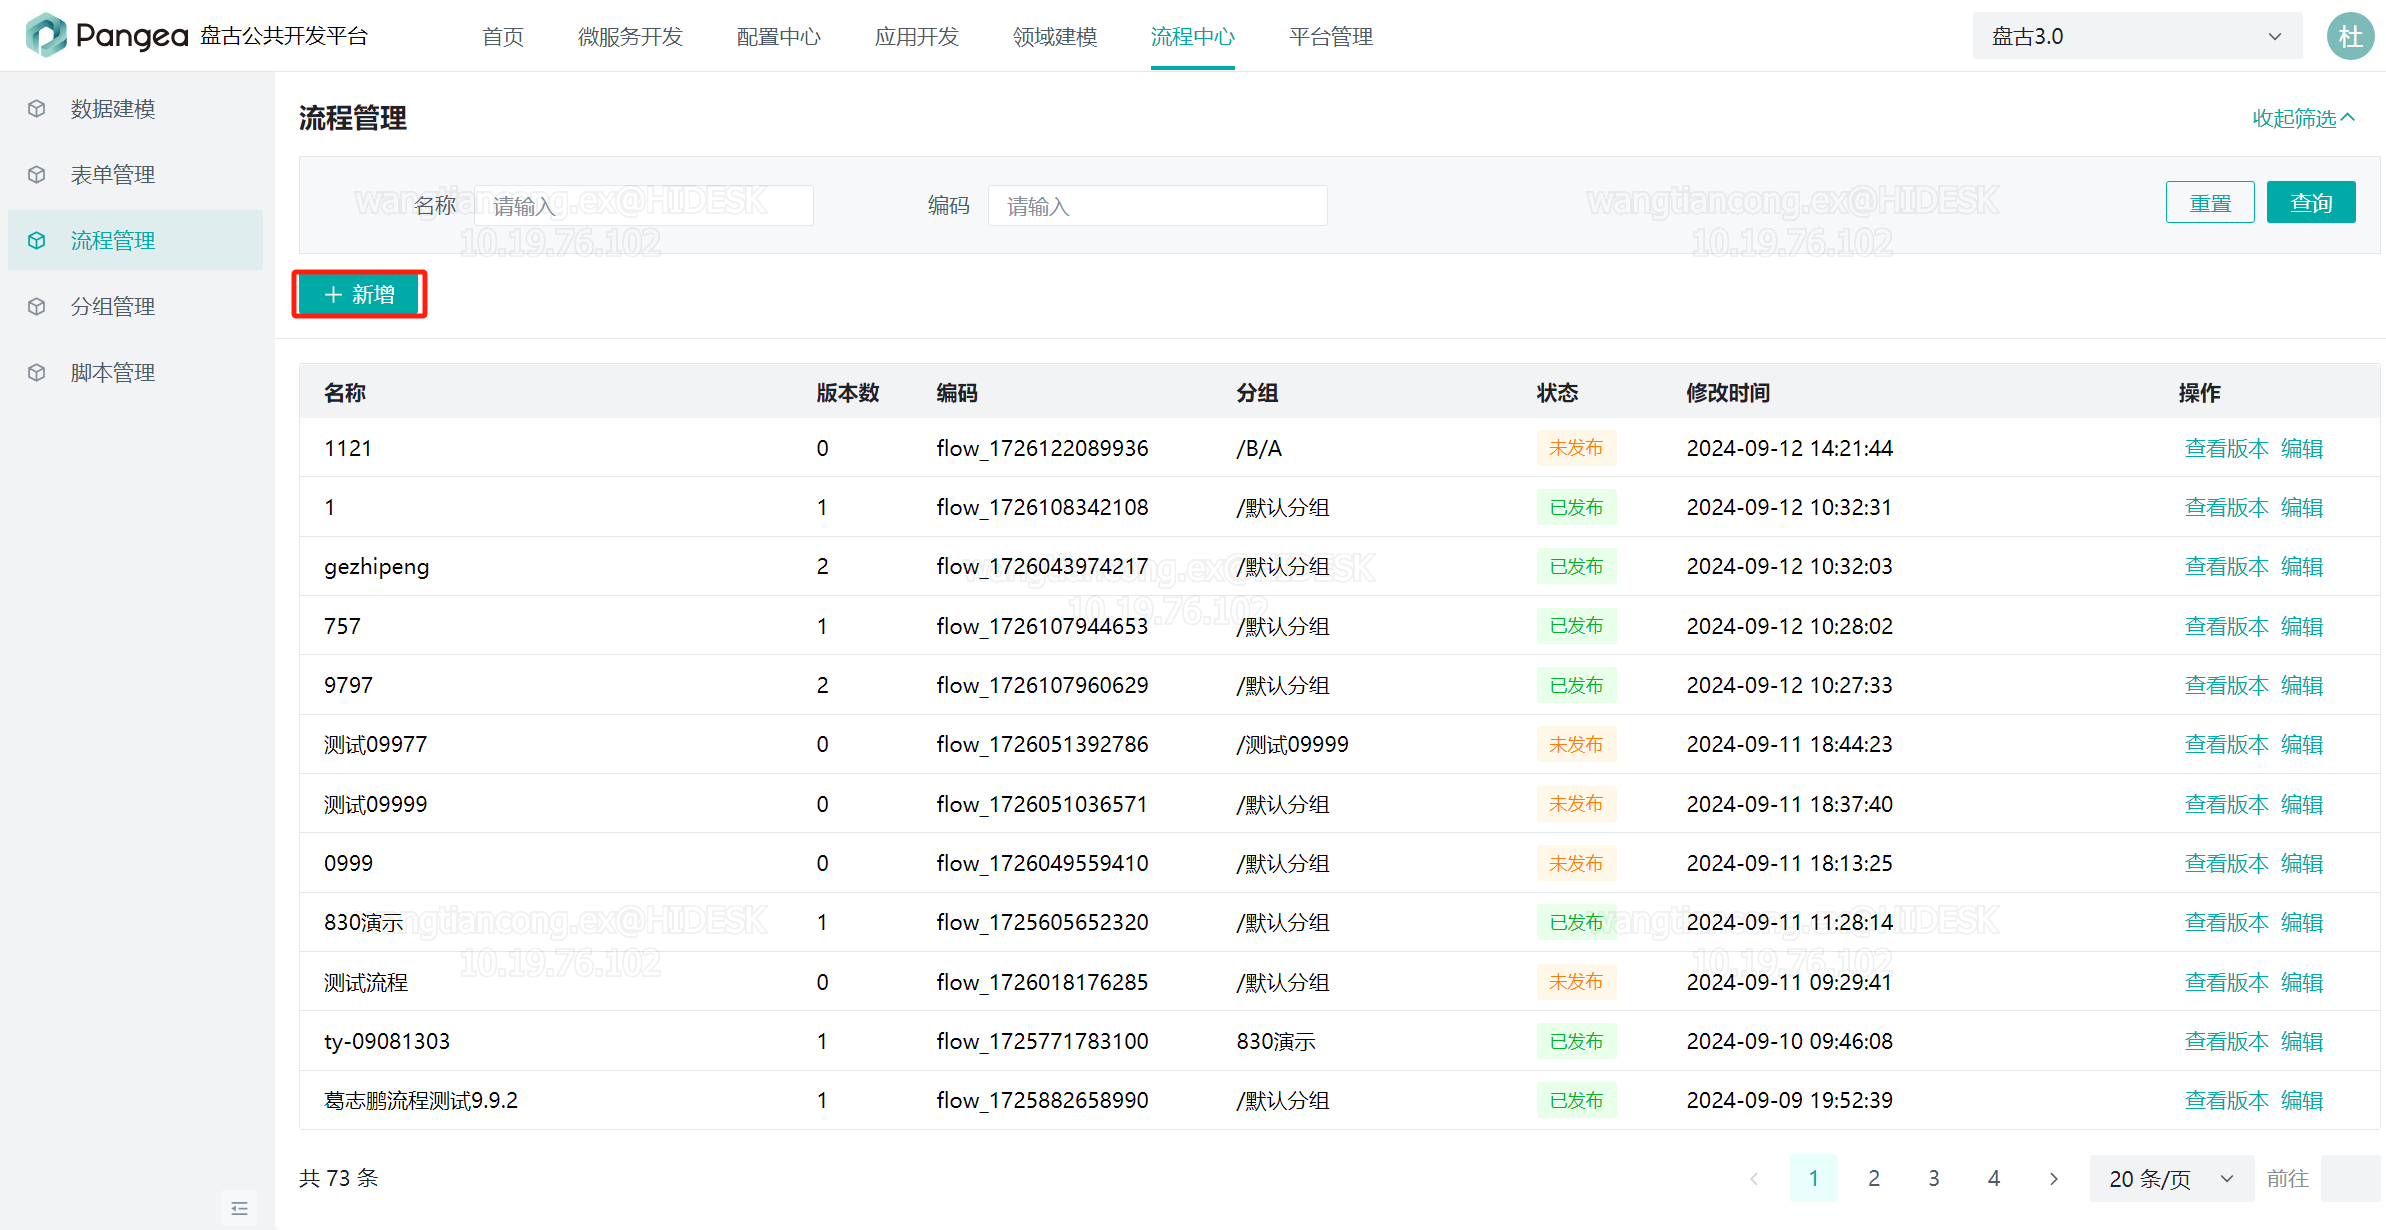Click the 未发布 status of 1121
Screen dimensions: 2386x1230
1576,448
